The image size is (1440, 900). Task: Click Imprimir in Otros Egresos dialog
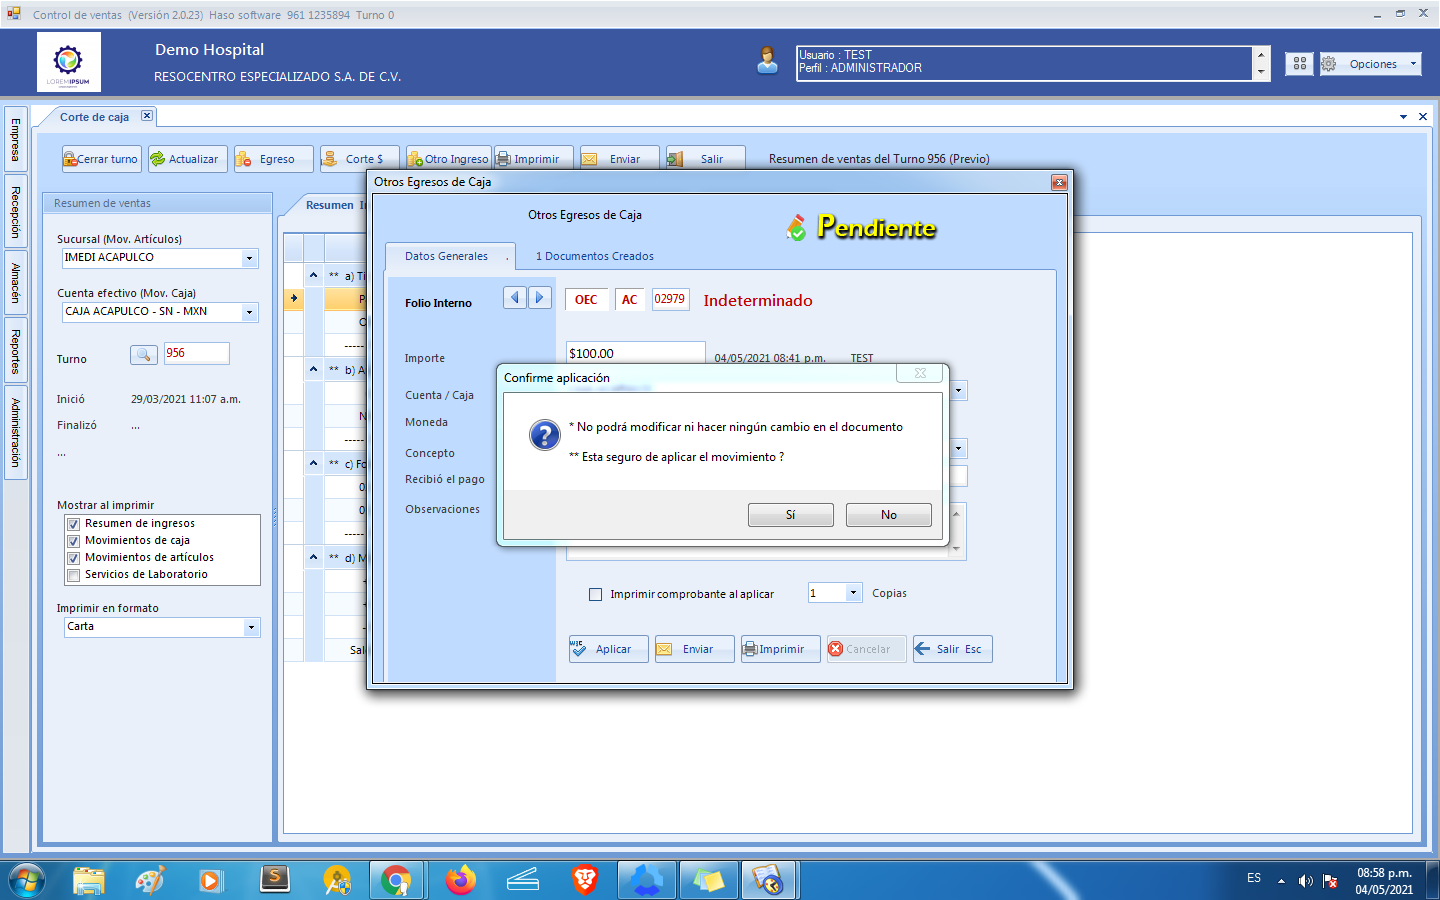(x=780, y=649)
